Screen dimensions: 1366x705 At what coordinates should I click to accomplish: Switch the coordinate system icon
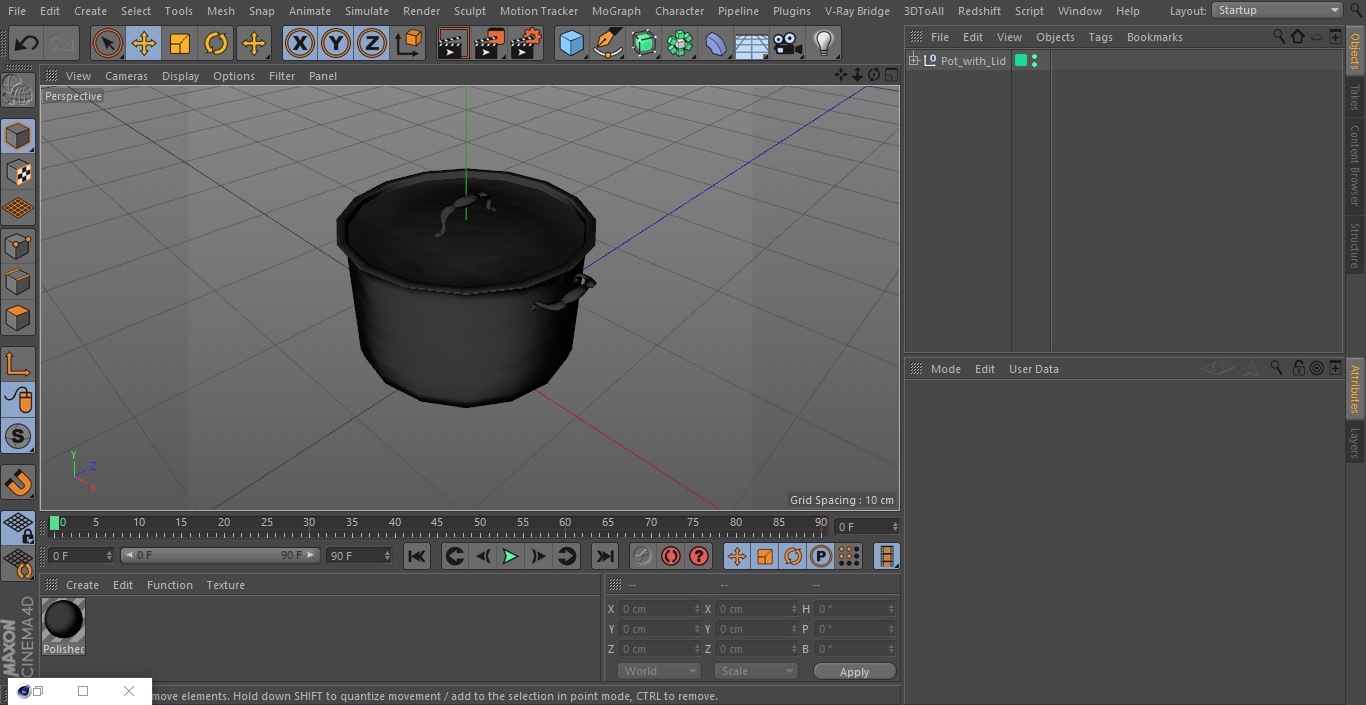409,44
